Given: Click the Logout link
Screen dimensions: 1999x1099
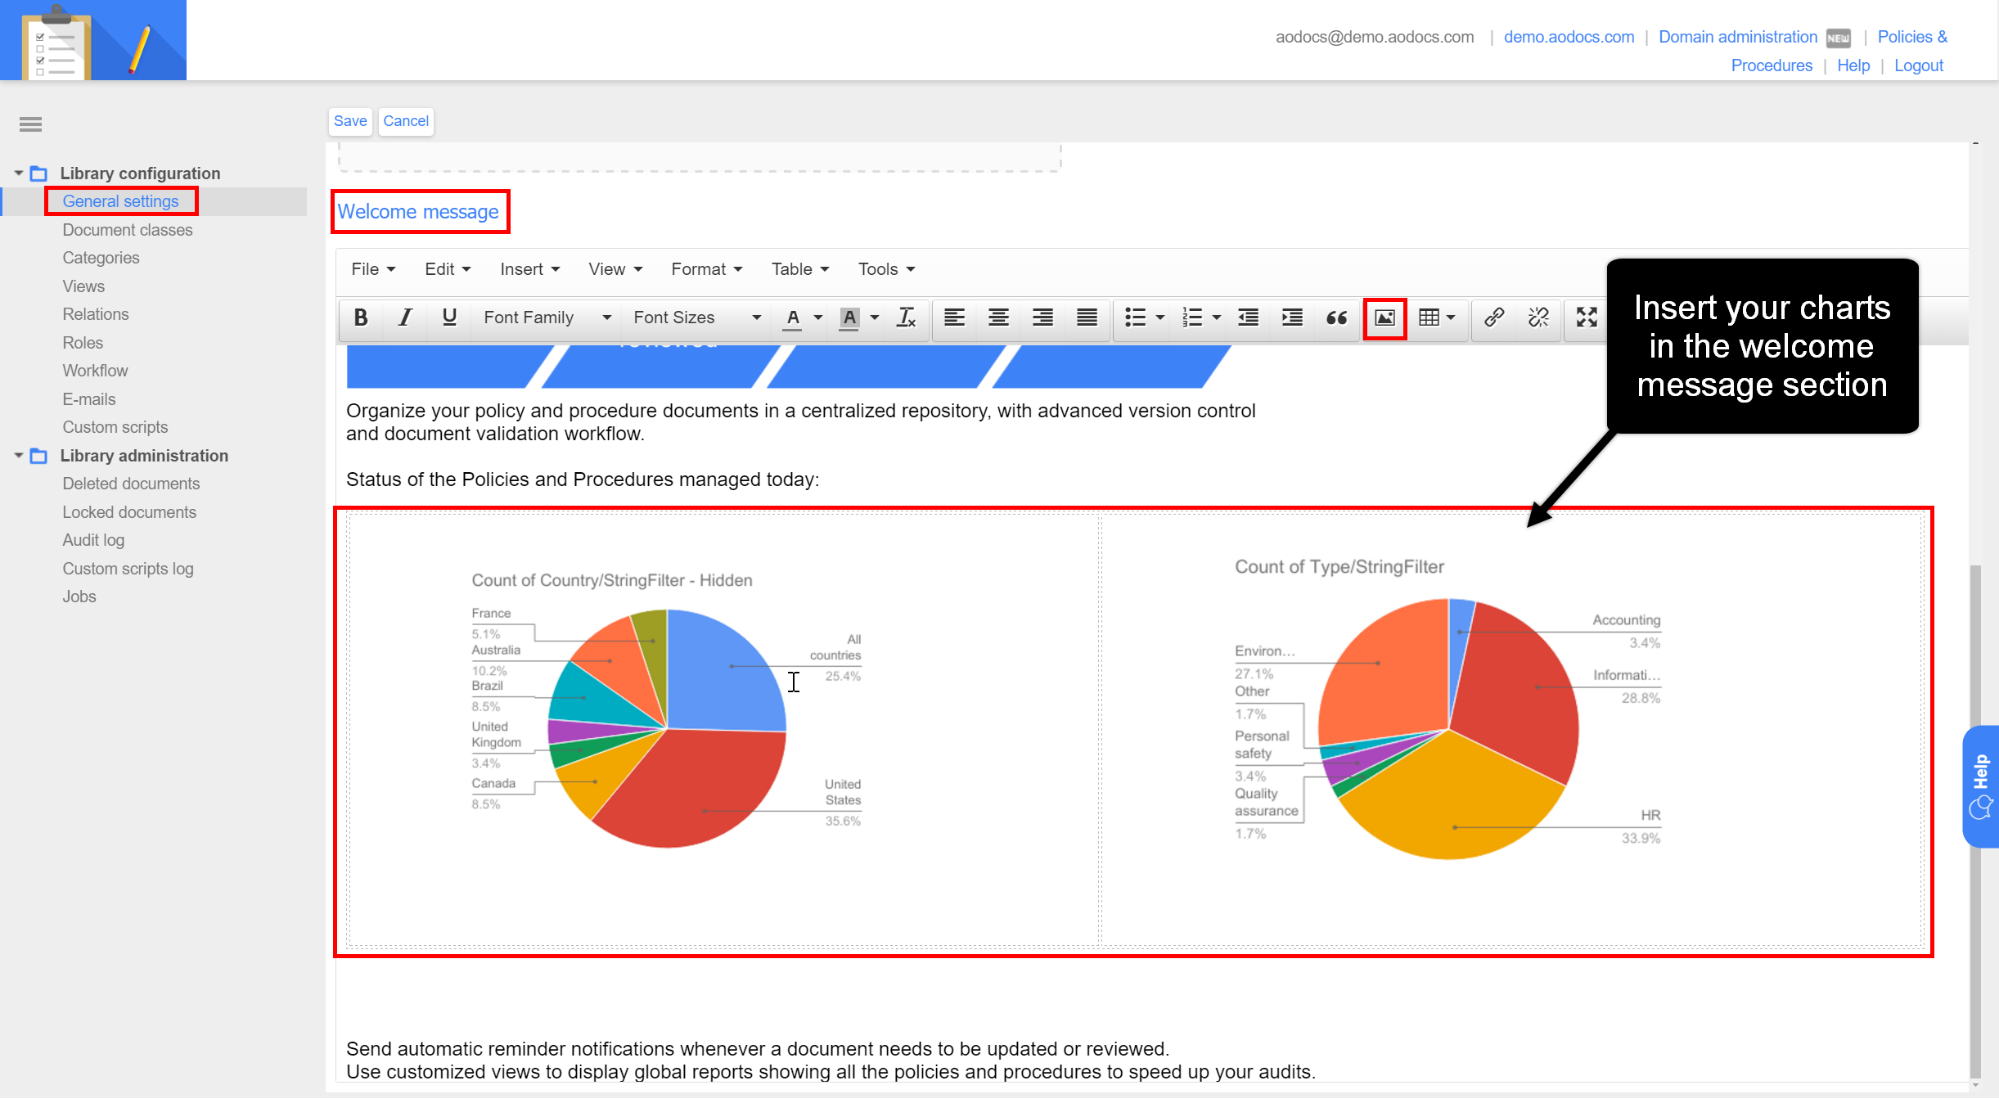Looking at the screenshot, I should 1919,65.
